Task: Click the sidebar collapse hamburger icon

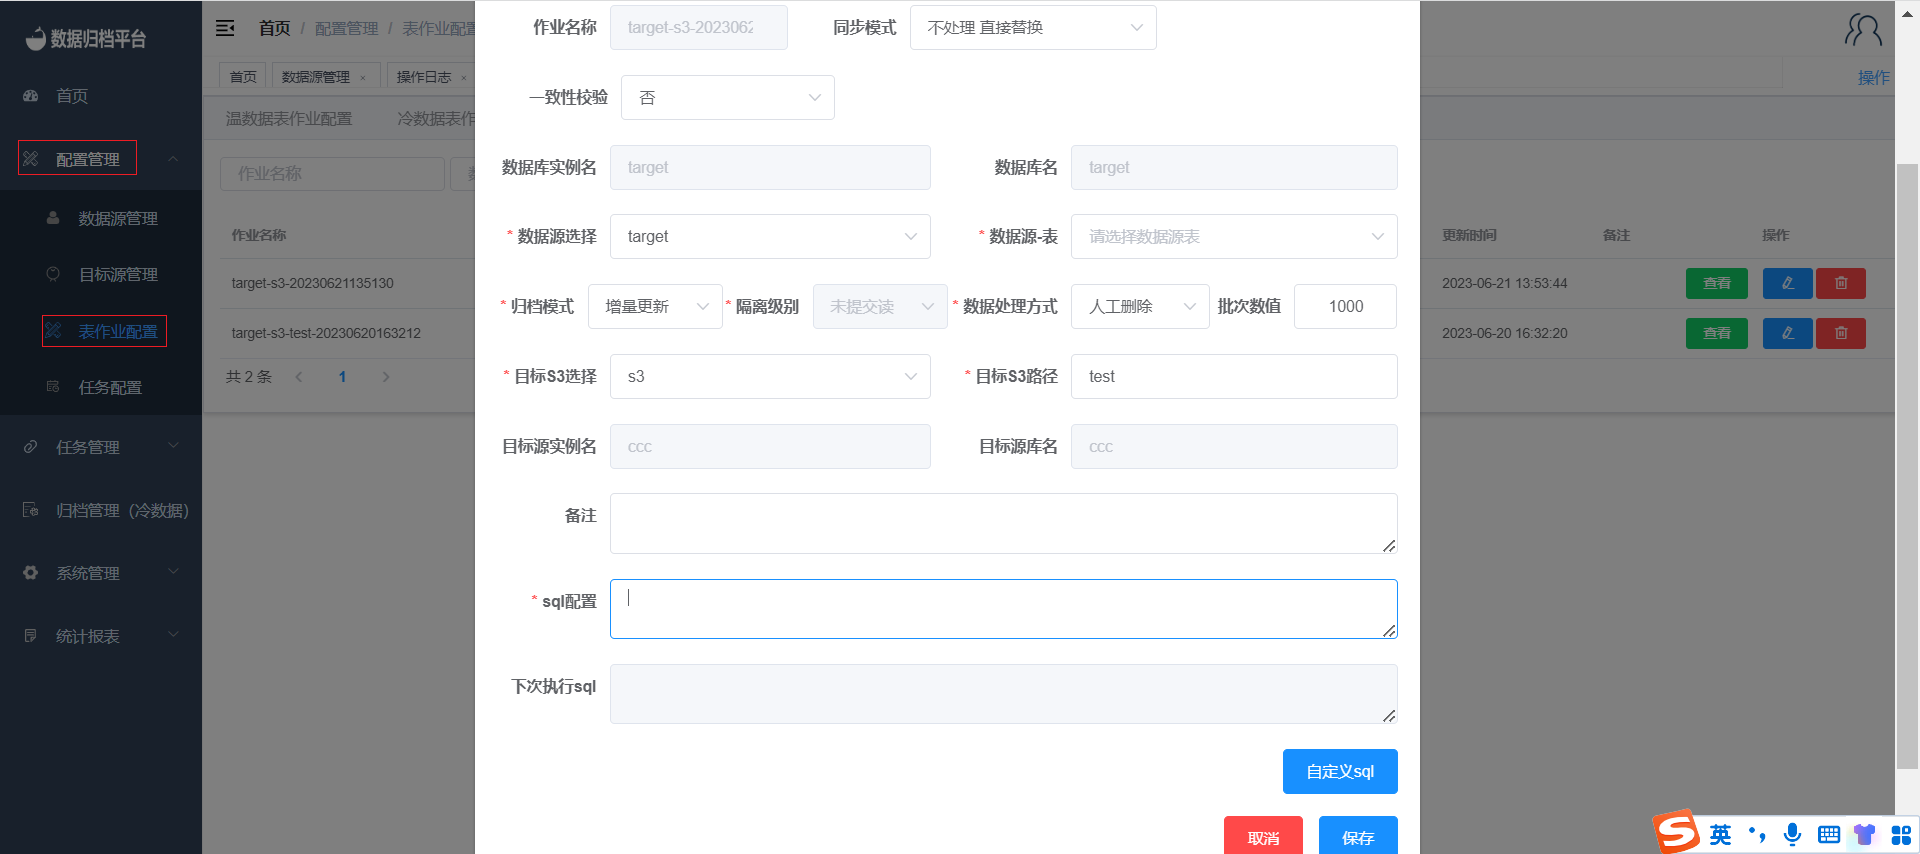Action: [226, 28]
